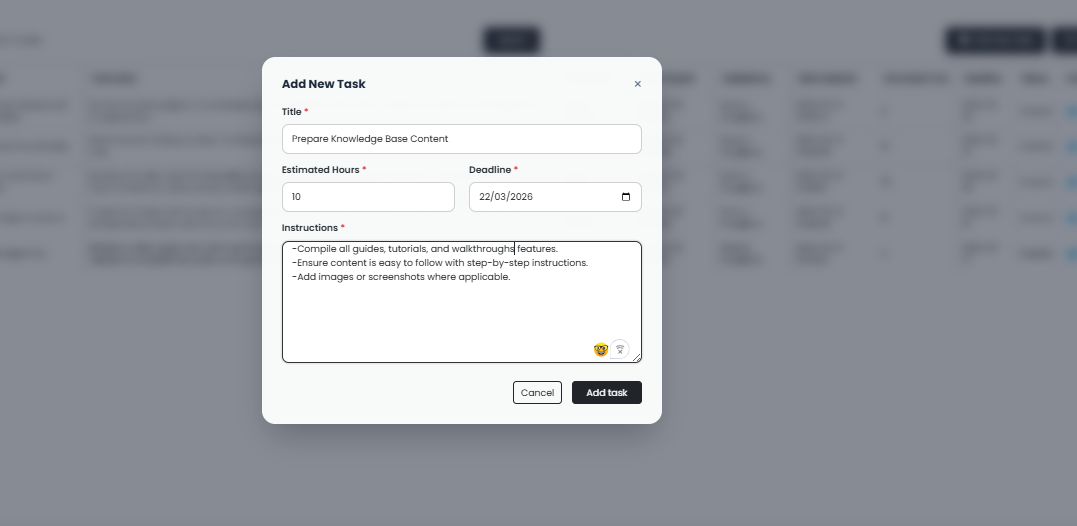Click the Deadline label
The width and height of the screenshot is (1077, 526).
(x=489, y=170)
